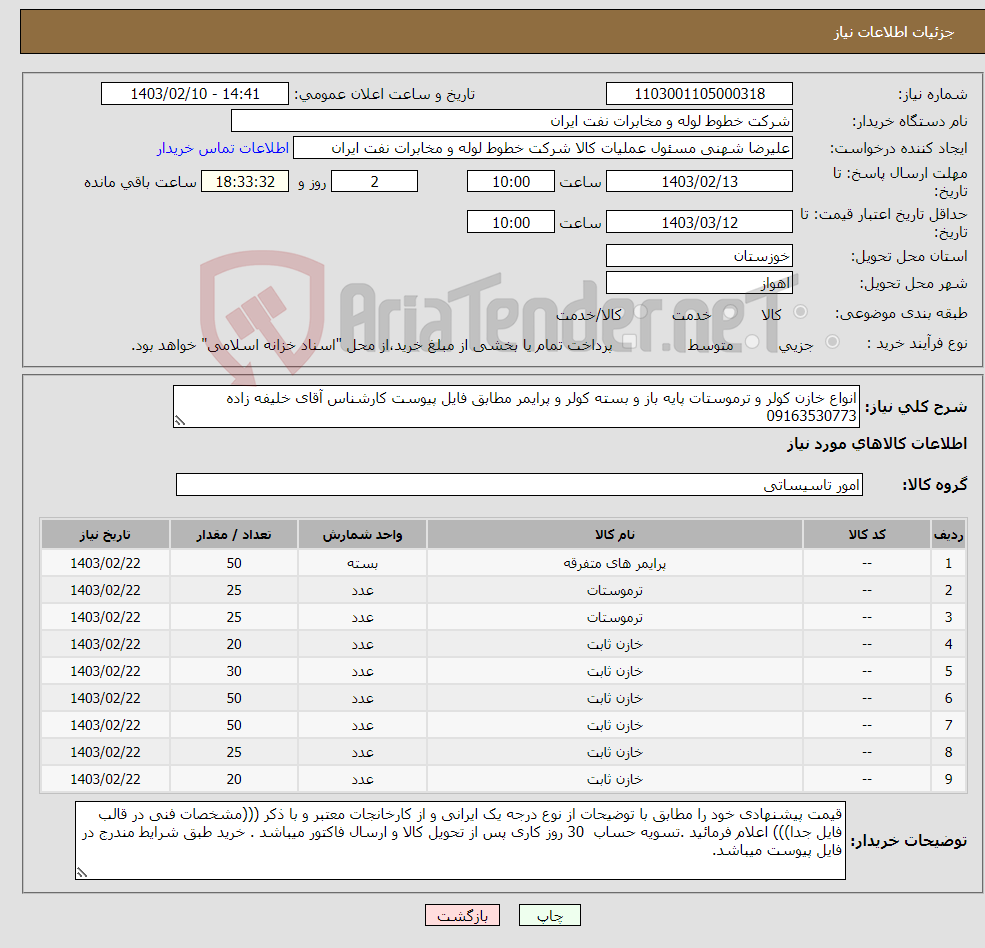Click the unit بسته in row 1
Viewport: 985px width, 948px height.
click(x=362, y=564)
